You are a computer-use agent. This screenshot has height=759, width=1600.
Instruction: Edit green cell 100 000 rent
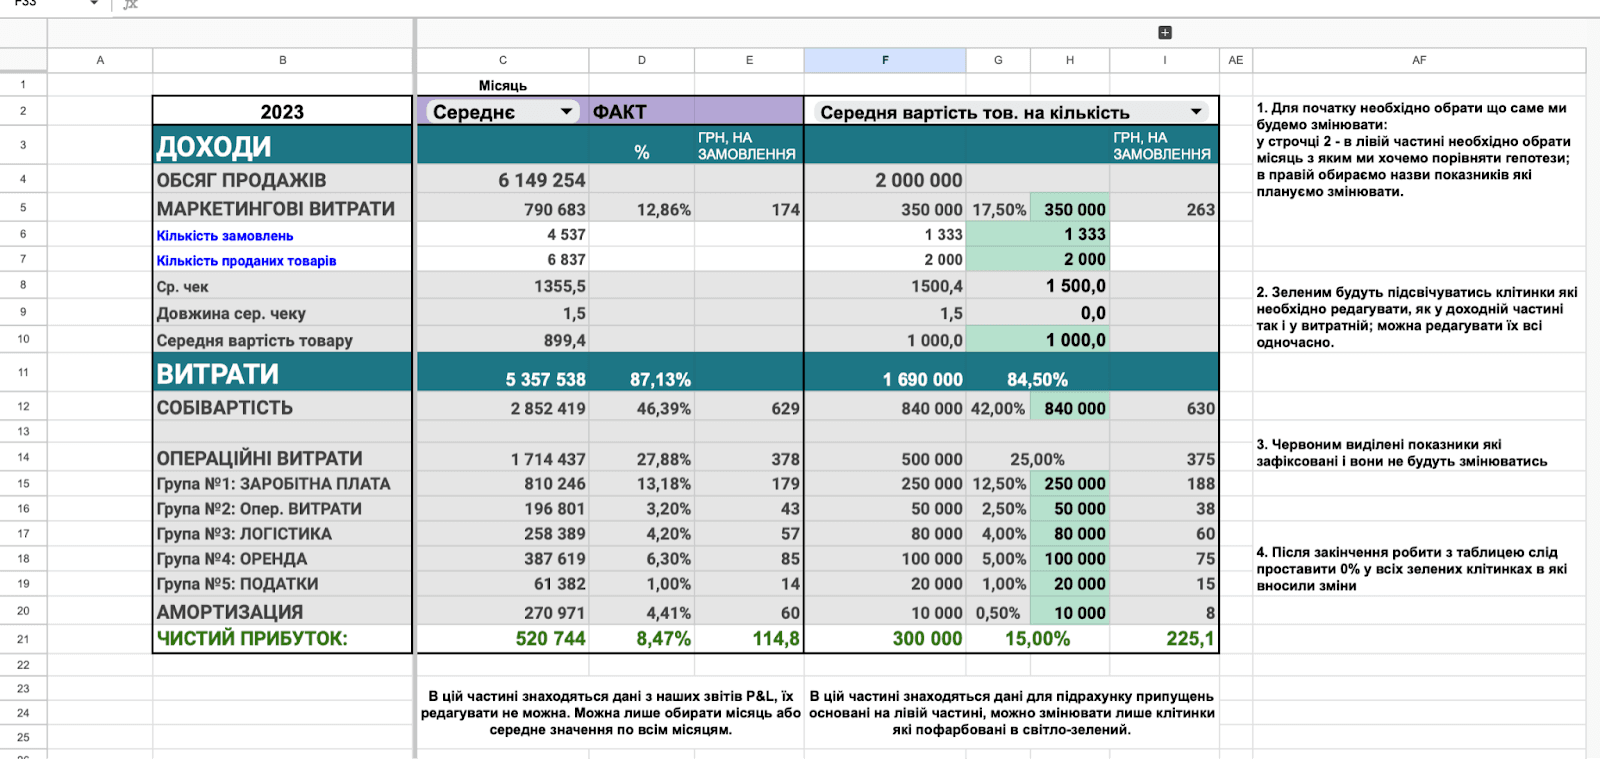(1070, 559)
